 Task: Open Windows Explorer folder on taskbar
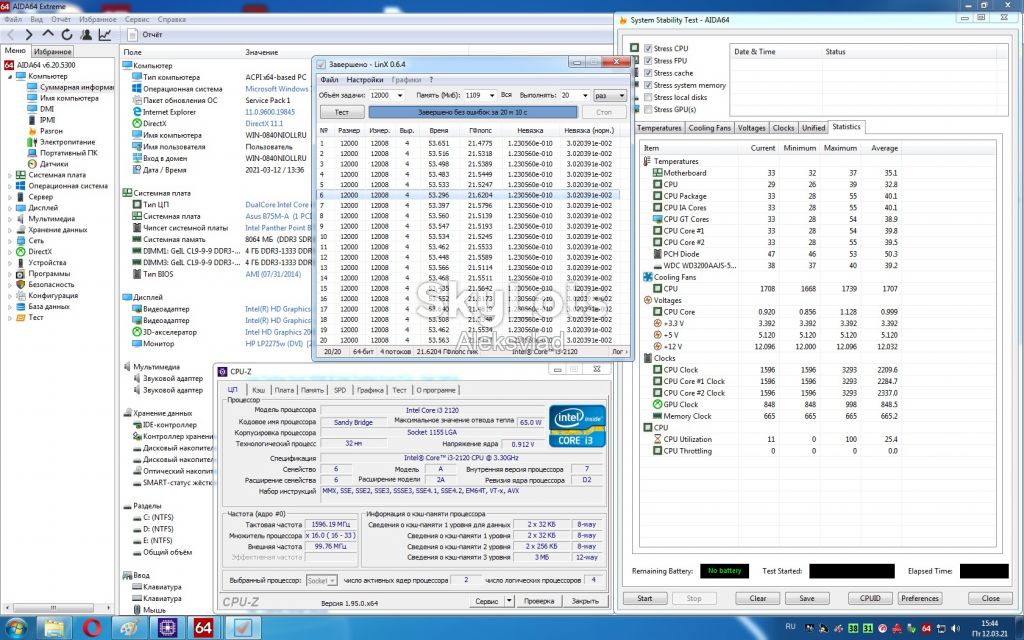(x=55, y=628)
